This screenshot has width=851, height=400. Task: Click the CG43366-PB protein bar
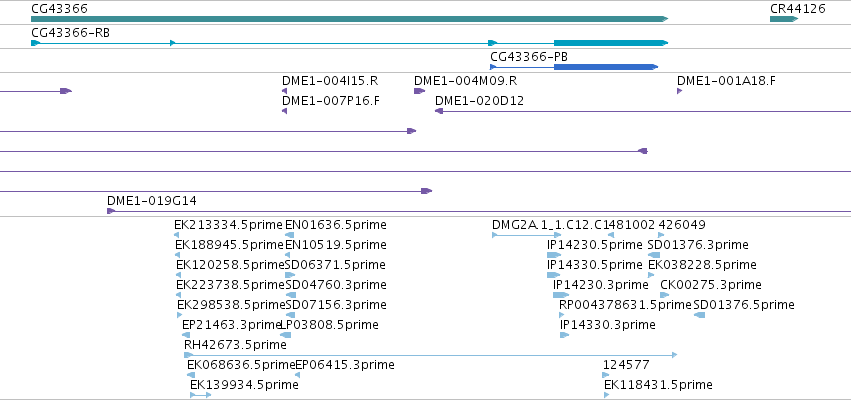coord(606,67)
